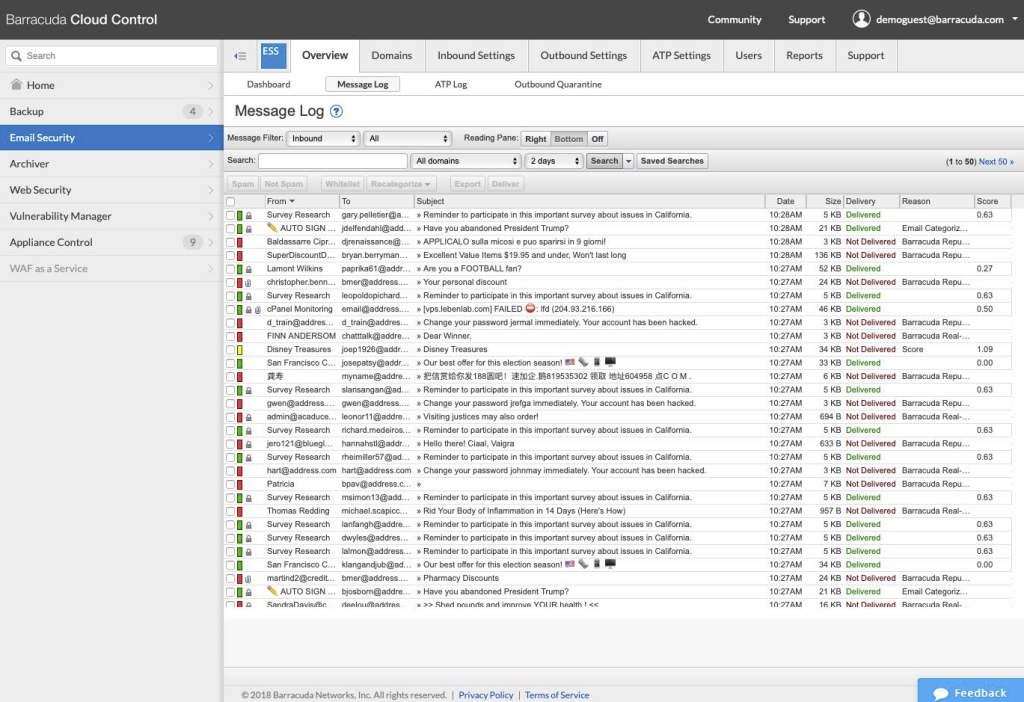Open the Domains tab
The width and height of the screenshot is (1024, 702).
point(392,56)
